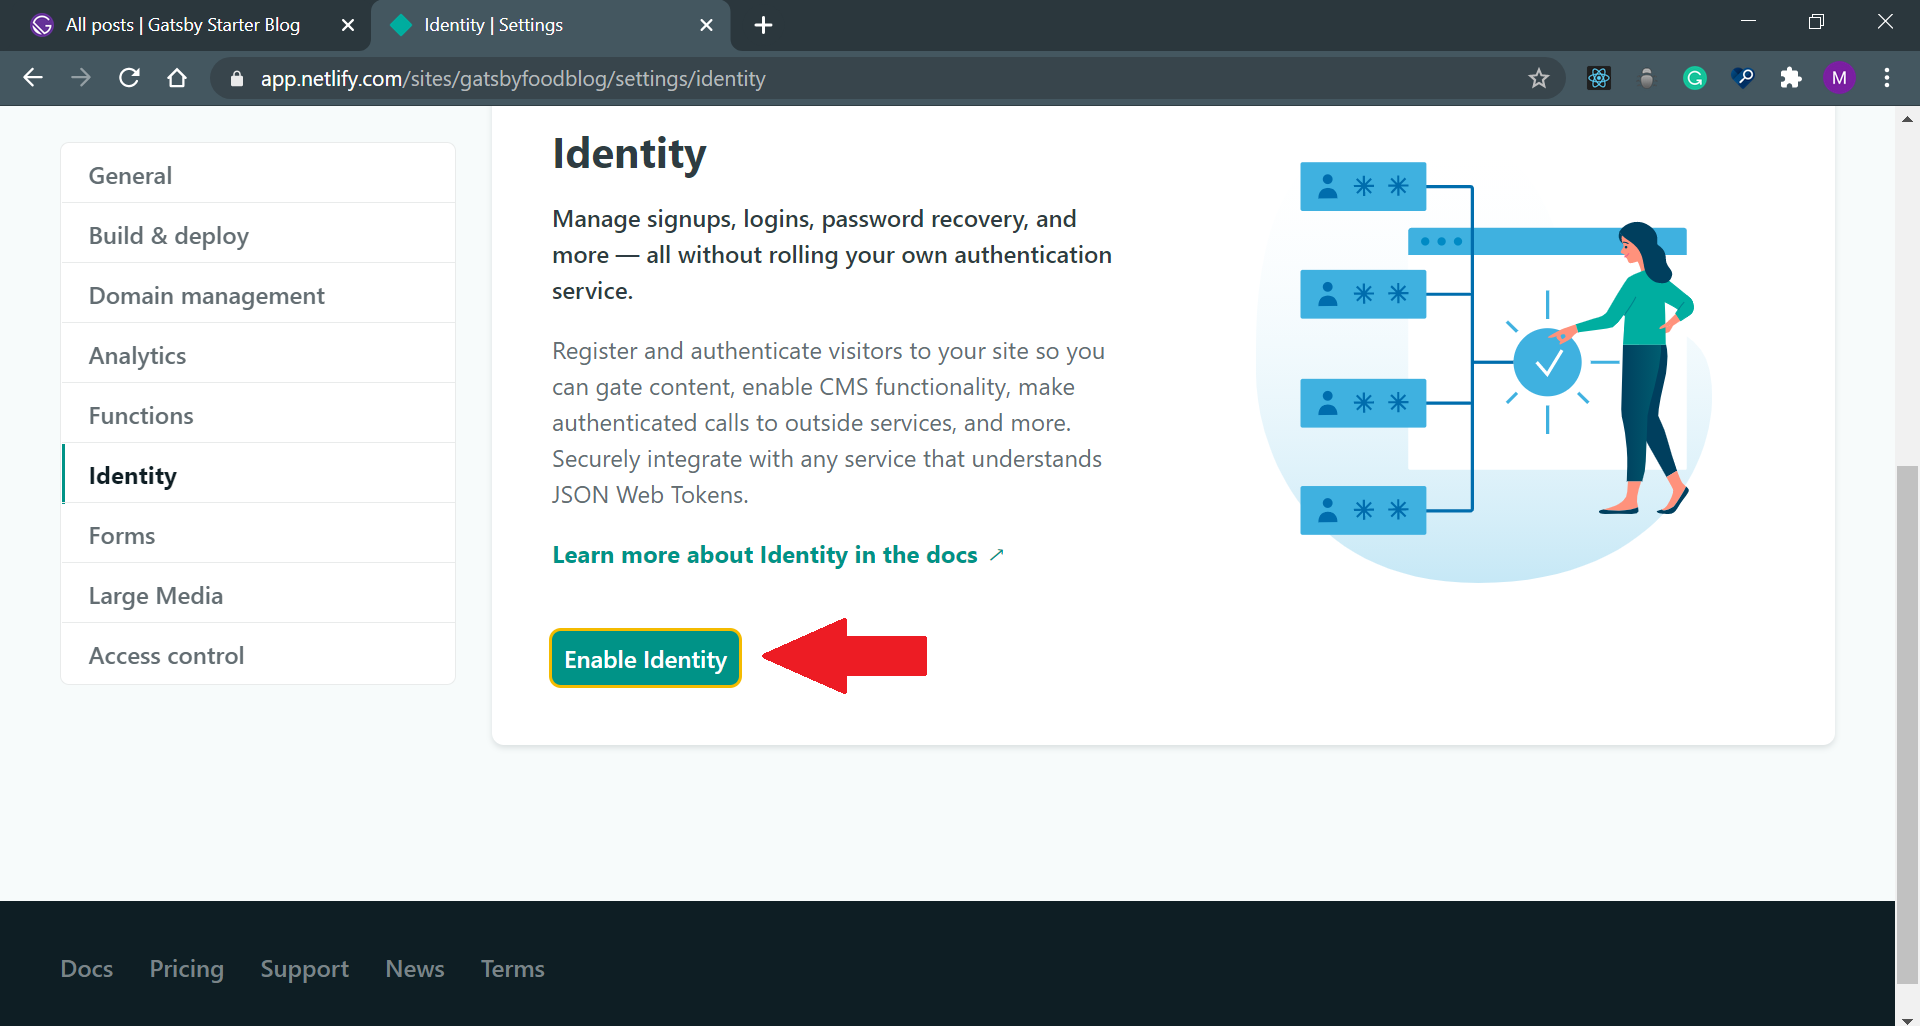
Task: Click the Enable Identity button
Action: click(x=645, y=659)
